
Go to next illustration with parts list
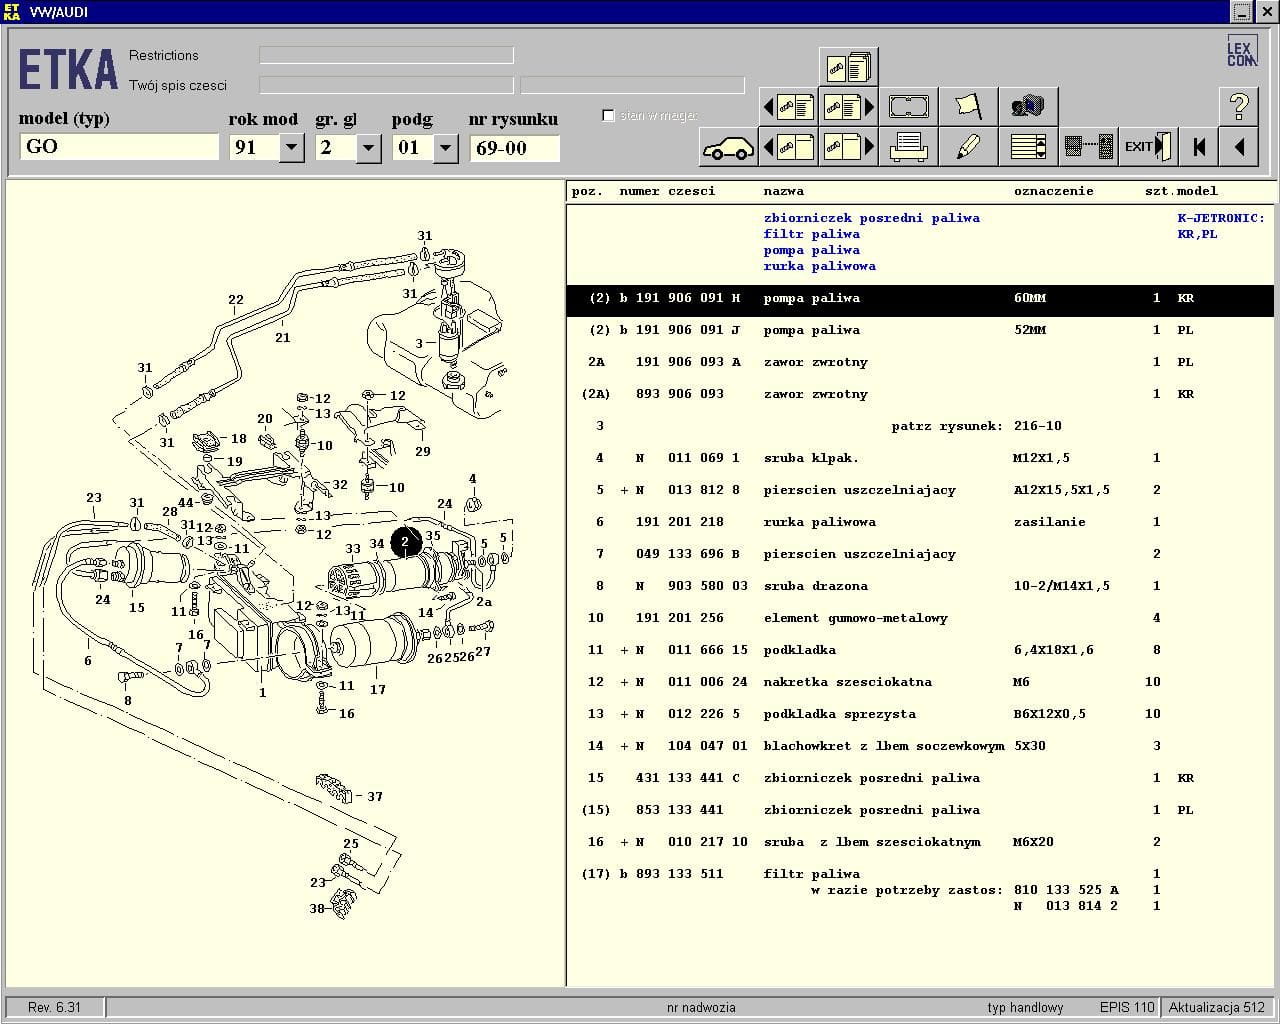pyautogui.click(x=848, y=106)
